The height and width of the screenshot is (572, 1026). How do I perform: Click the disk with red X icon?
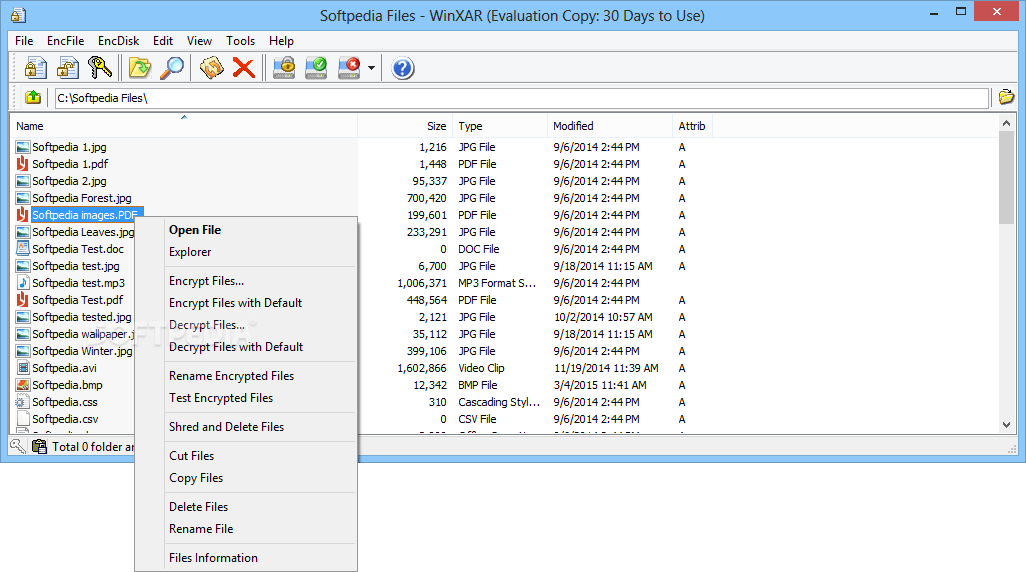tap(349, 68)
